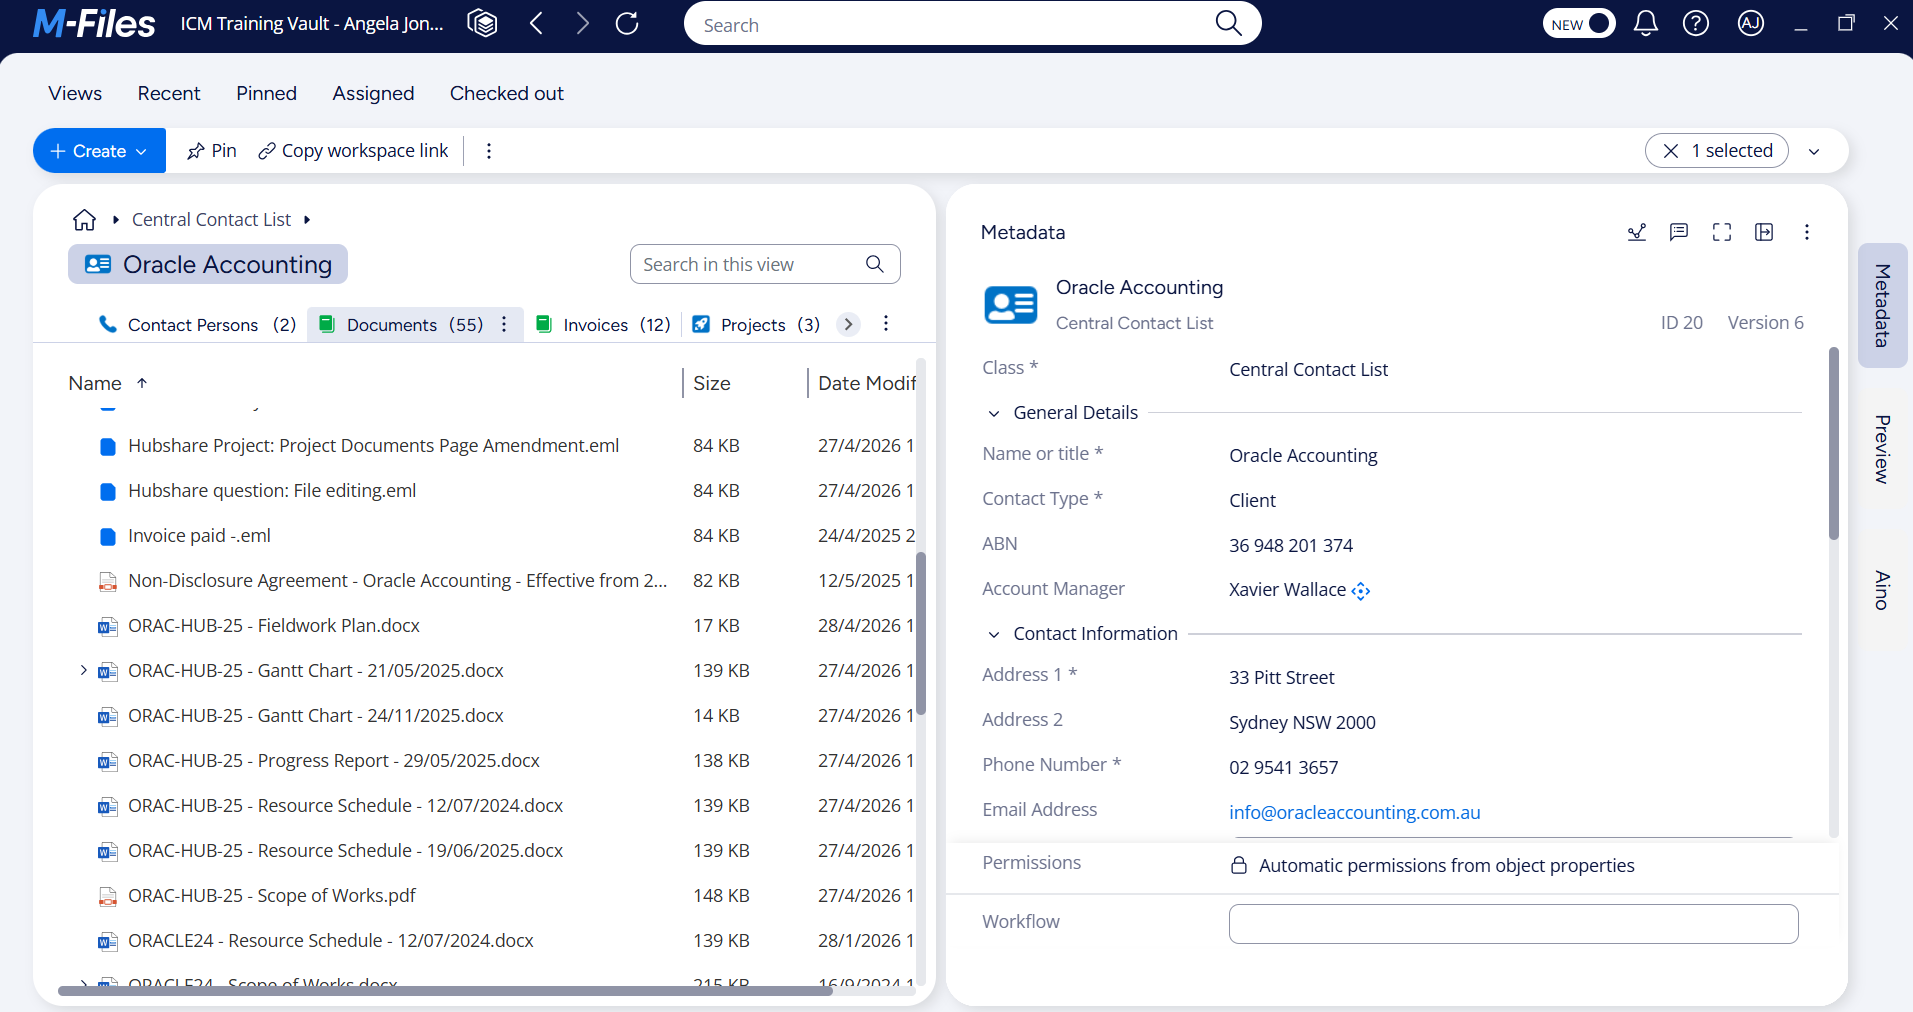The width and height of the screenshot is (1913, 1012).
Task: Toggle the NEW interface switch
Action: click(x=1579, y=23)
